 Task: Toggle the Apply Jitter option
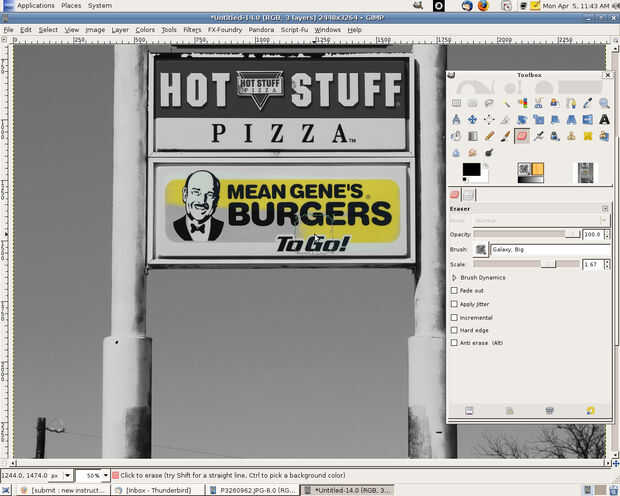point(456,304)
